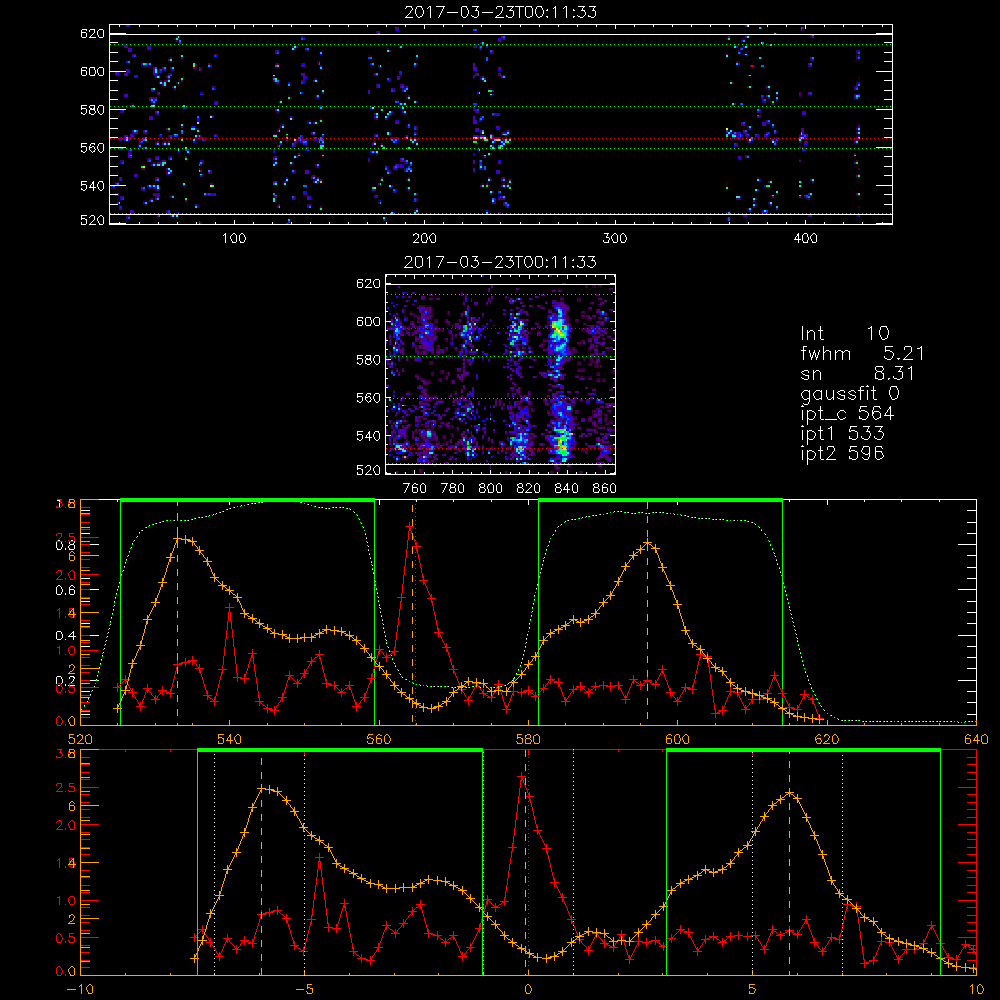Click x-axis tick label 100 in top image
This screenshot has width=1000, height=1000.
[234, 239]
